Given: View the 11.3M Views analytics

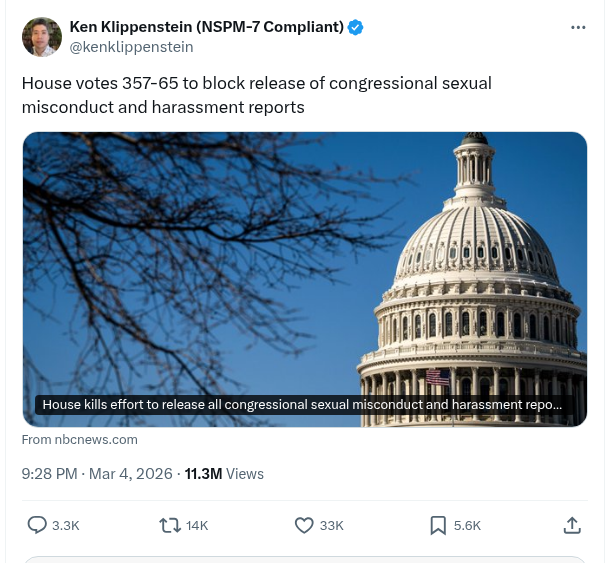Looking at the screenshot, I should click(x=224, y=474).
